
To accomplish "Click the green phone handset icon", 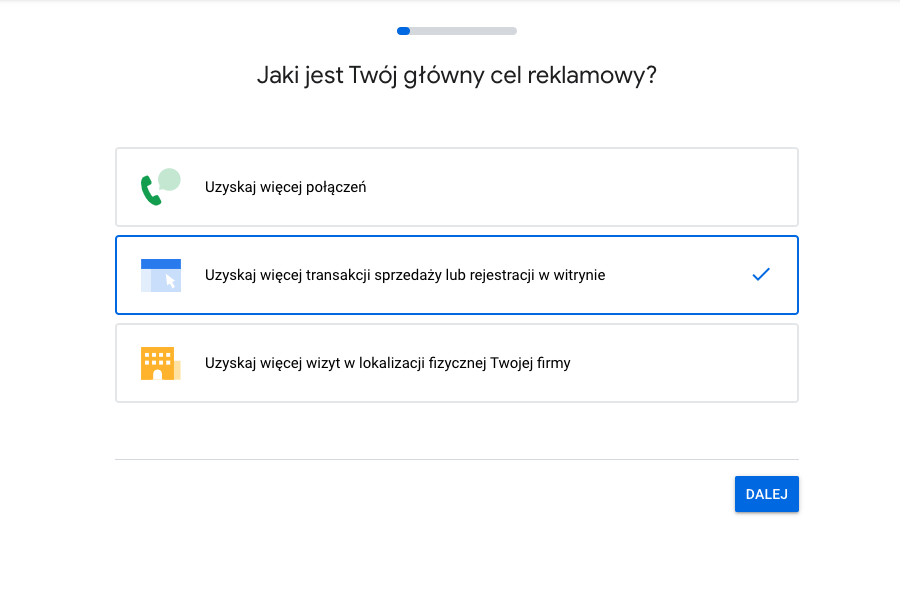I will click(150, 191).
